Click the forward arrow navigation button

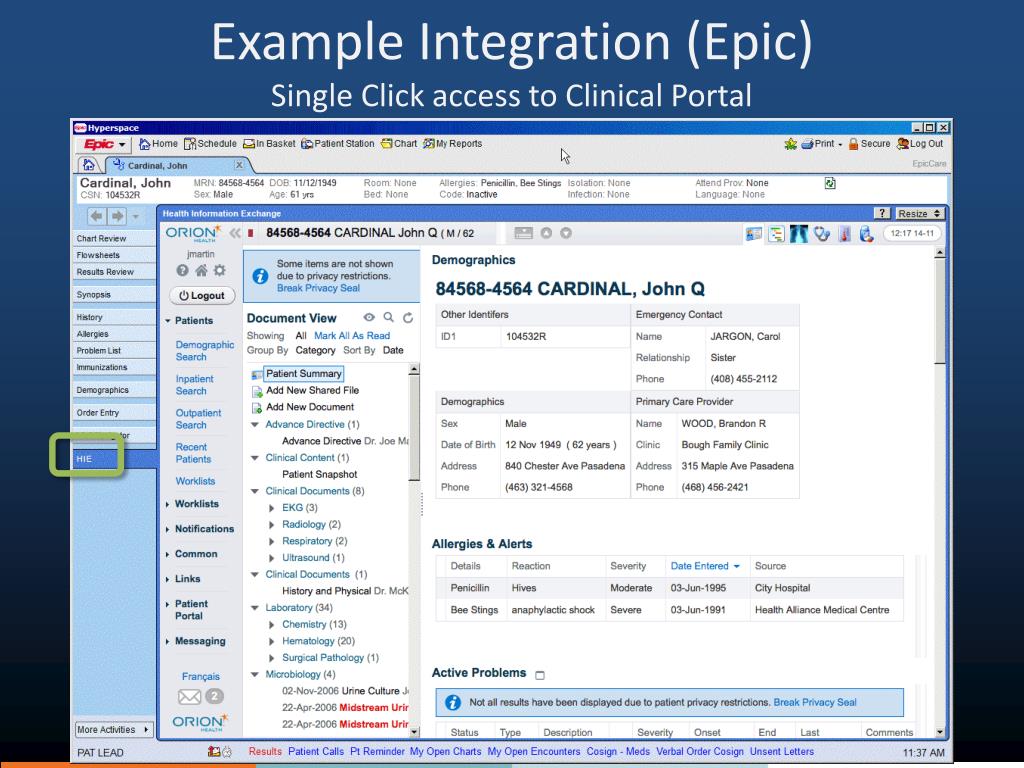118,216
